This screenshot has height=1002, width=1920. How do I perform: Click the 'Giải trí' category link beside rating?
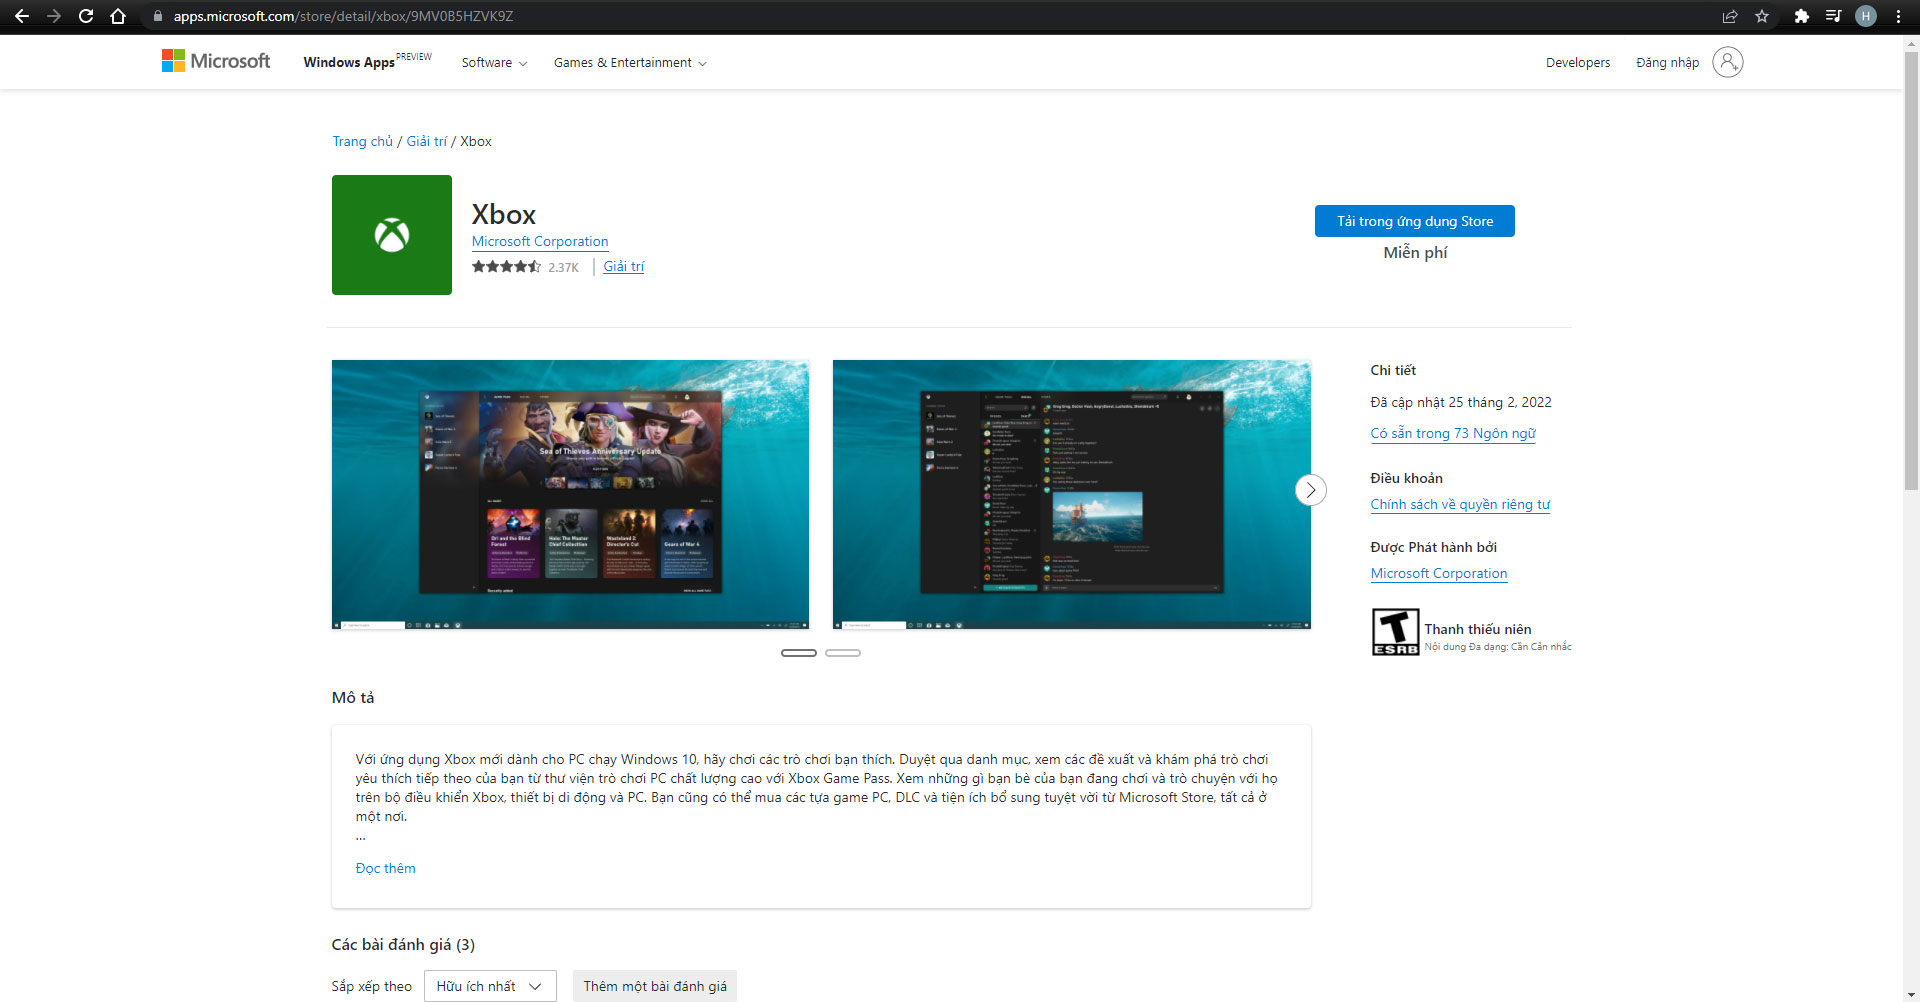click(624, 266)
